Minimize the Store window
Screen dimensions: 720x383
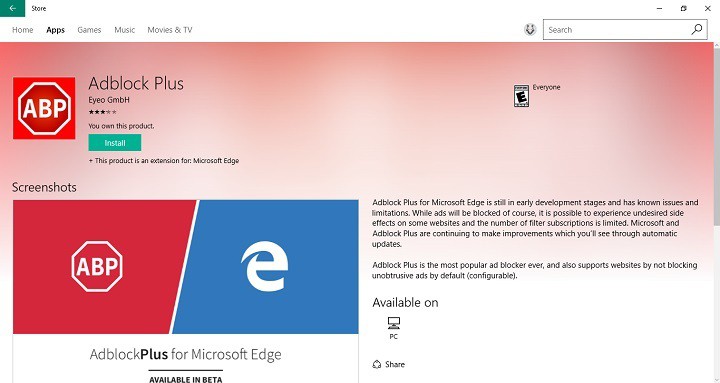point(659,8)
